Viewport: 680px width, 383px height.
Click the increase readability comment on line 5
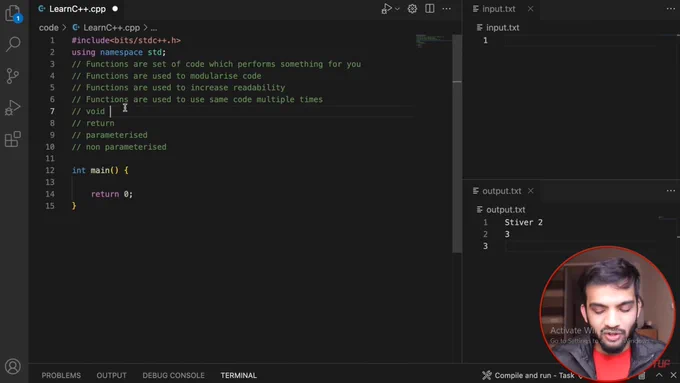point(178,88)
